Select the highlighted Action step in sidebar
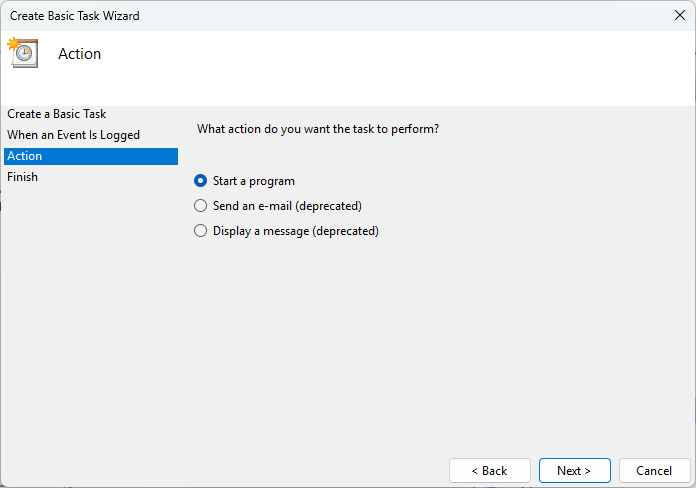696x488 pixels. click(x=90, y=156)
